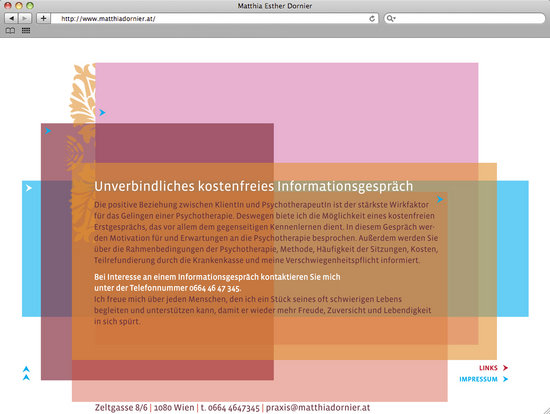Click the search magnifier dropdown icon

pyautogui.click(x=391, y=18)
